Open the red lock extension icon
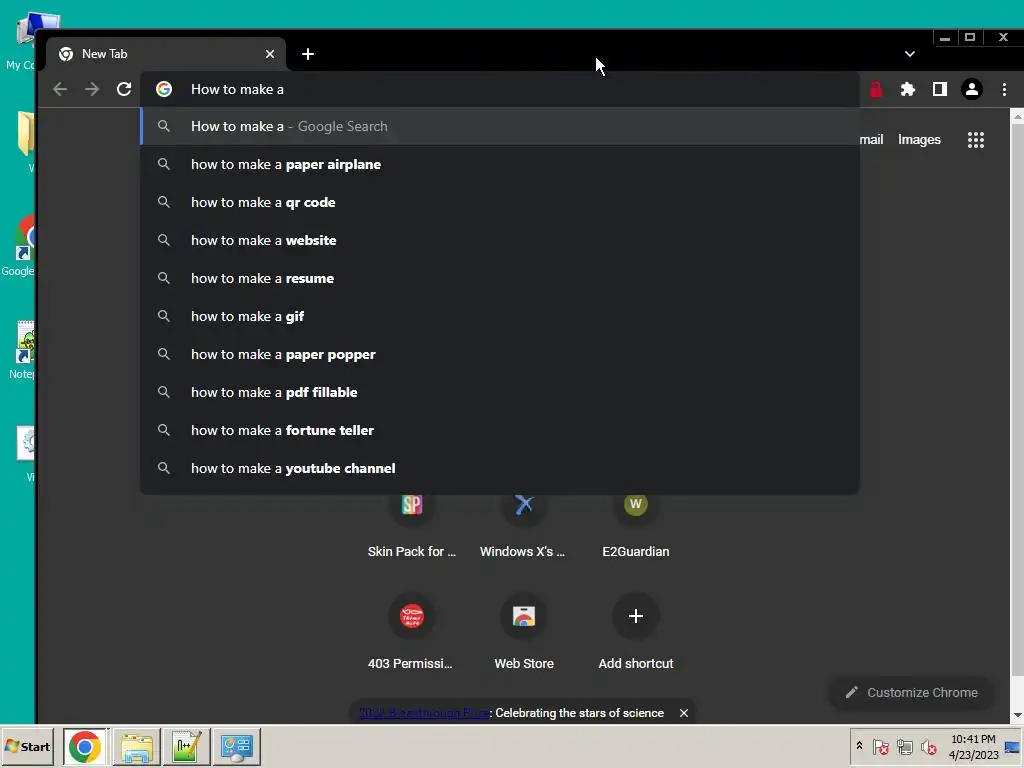The image size is (1024, 768). tap(876, 89)
